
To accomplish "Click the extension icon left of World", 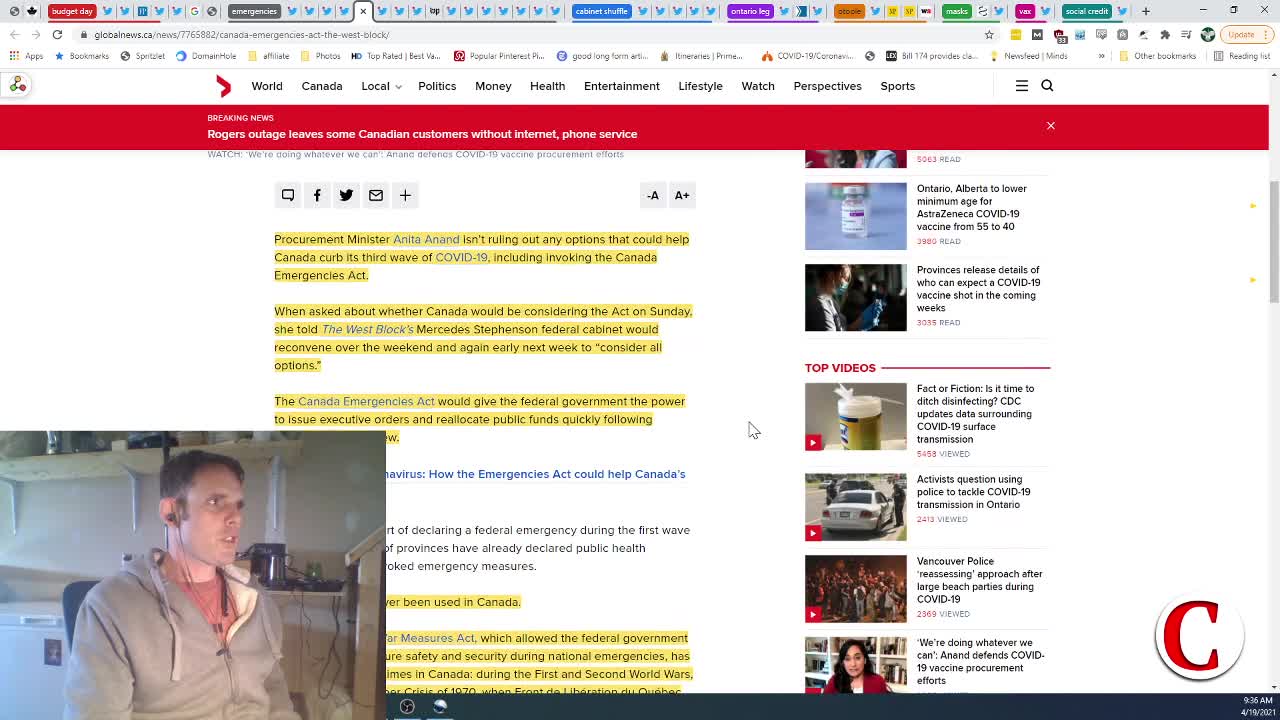I will pos(17,86).
